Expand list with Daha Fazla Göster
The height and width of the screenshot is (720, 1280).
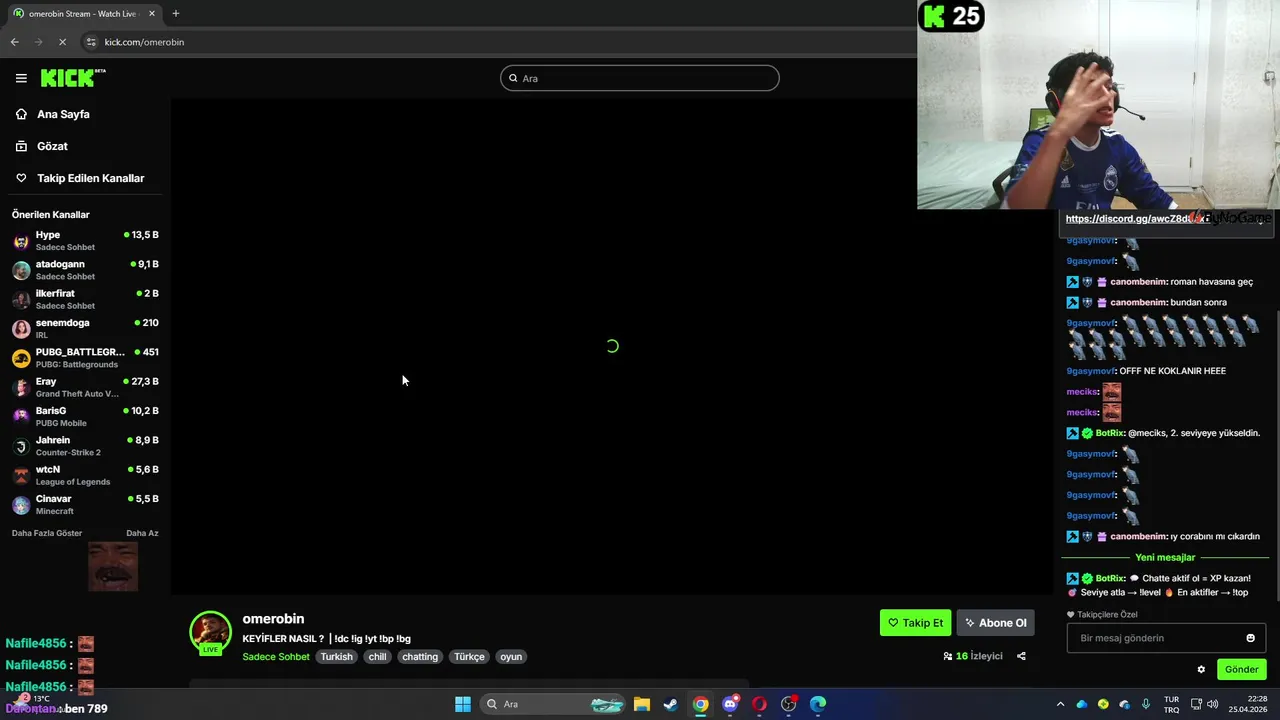coord(47,533)
